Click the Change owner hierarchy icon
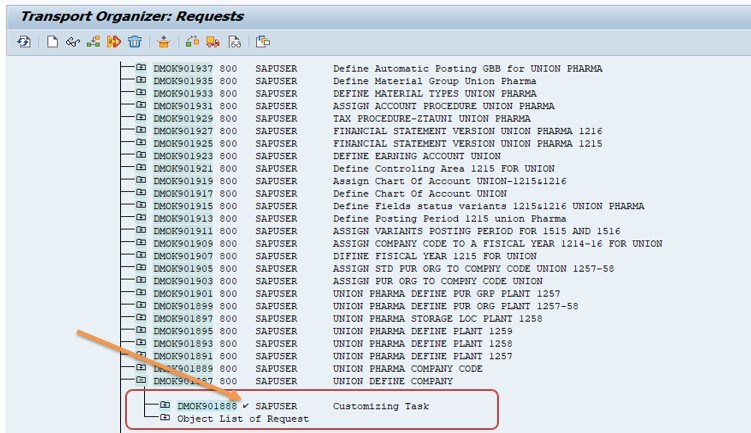 pos(93,42)
